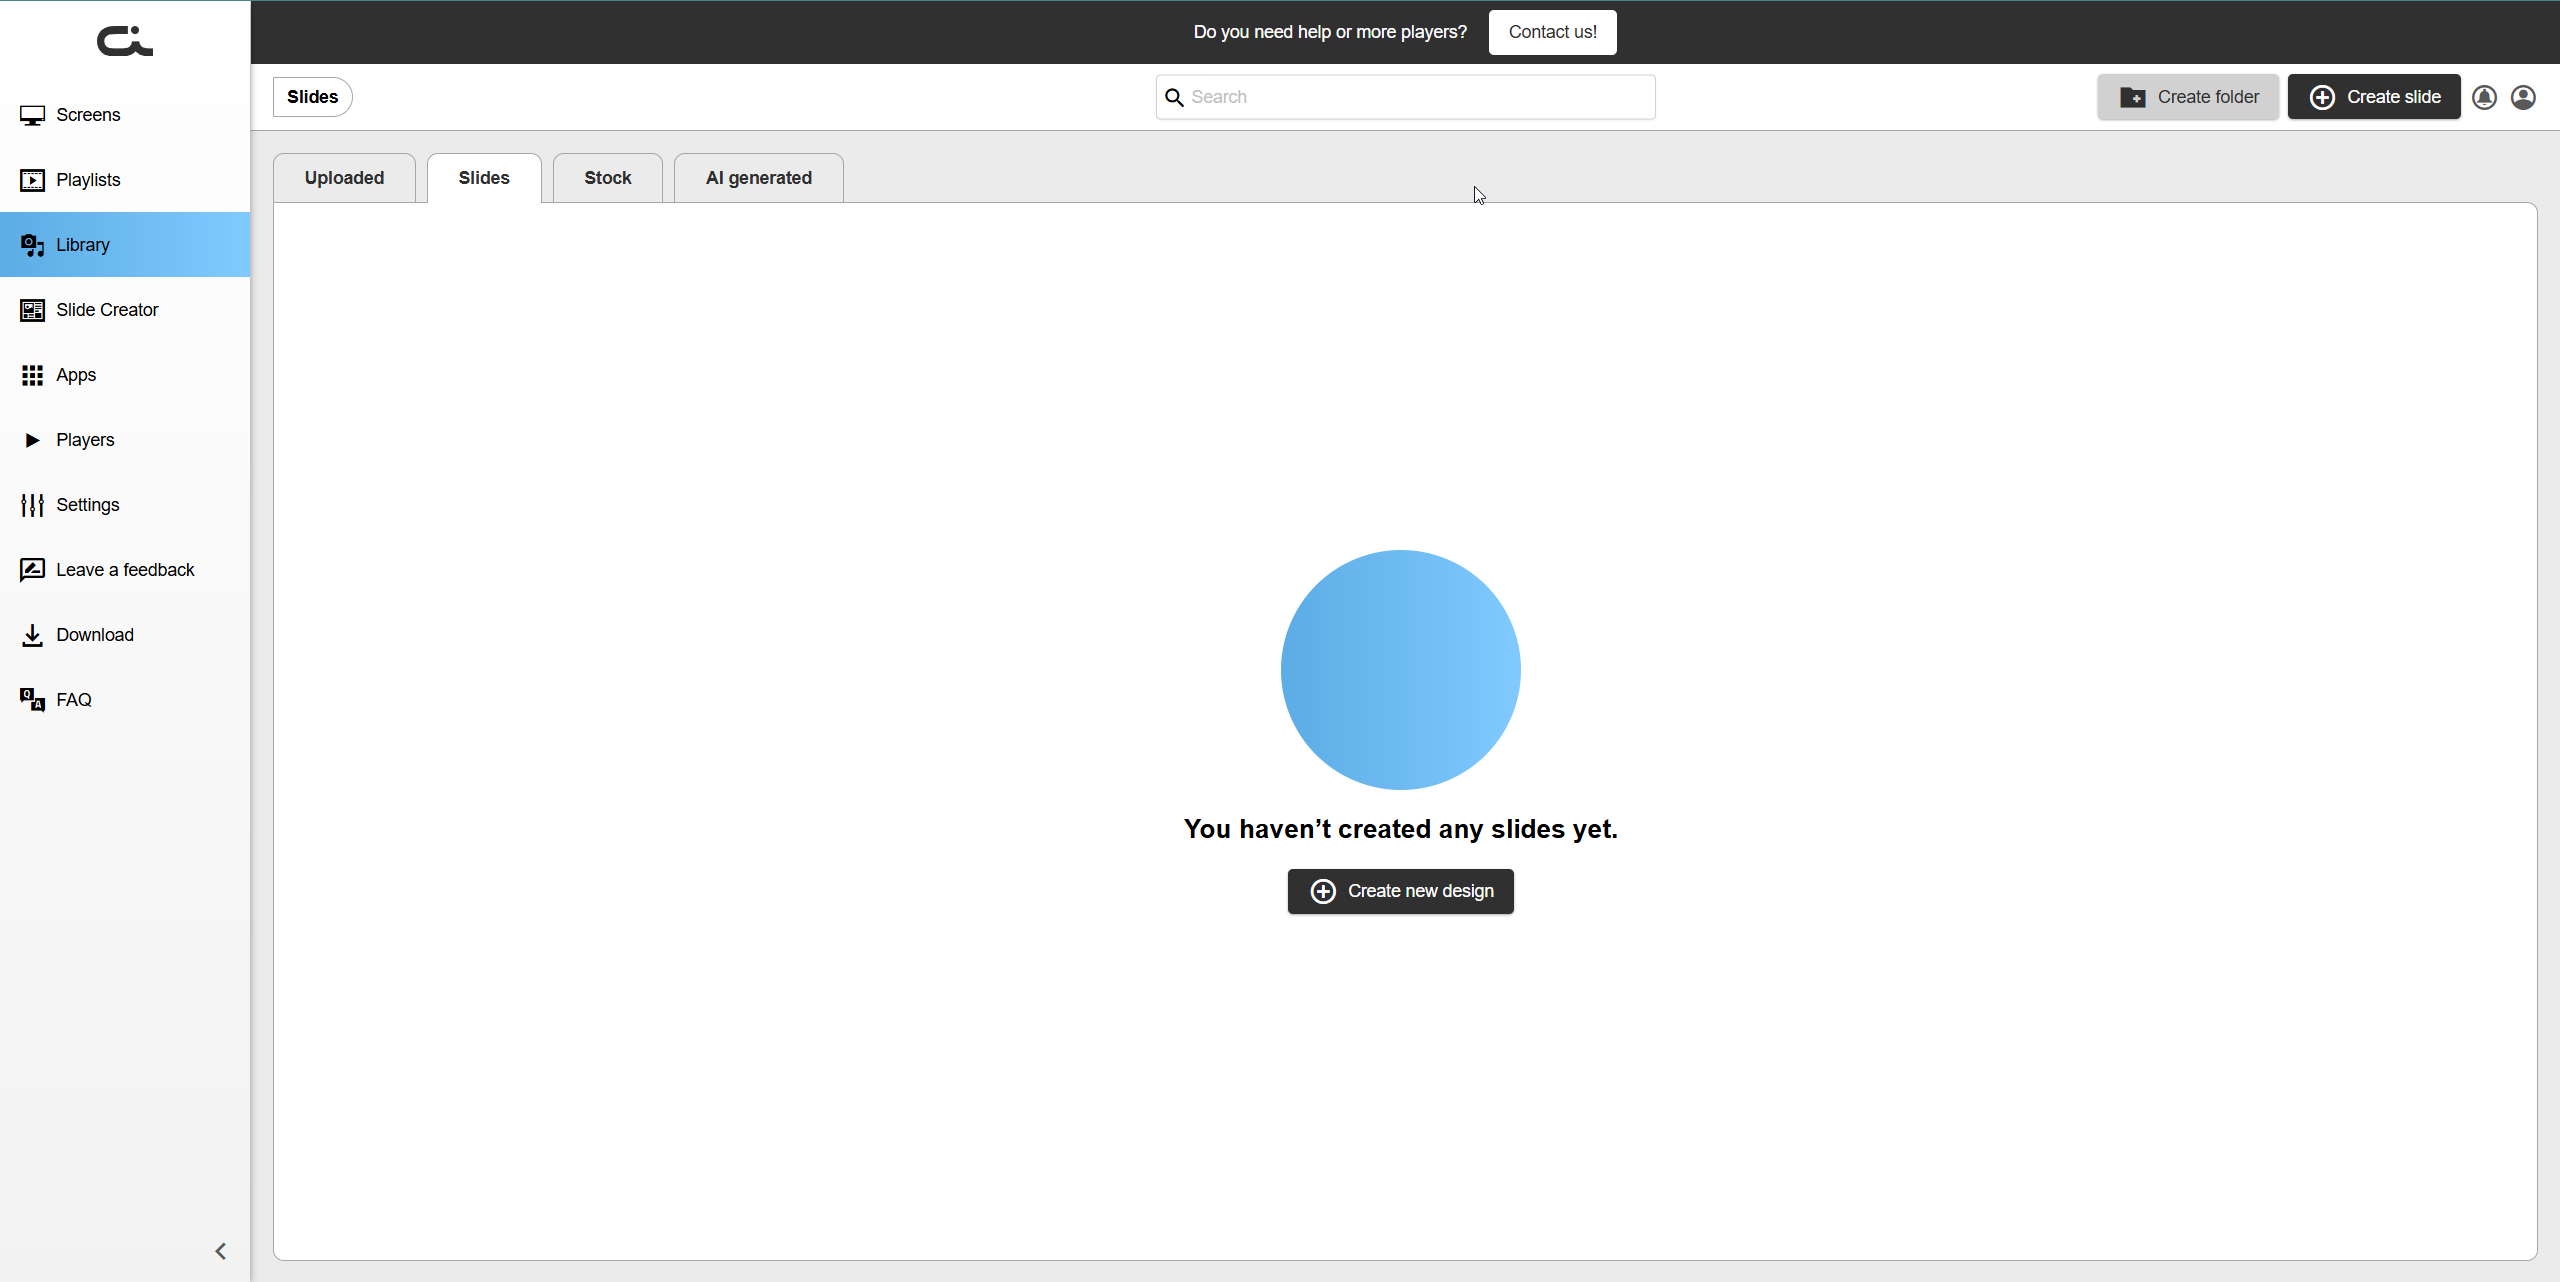The width and height of the screenshot is (2560, 1282).
Task: Open Settings sliders icon
Action: [32, 505]
